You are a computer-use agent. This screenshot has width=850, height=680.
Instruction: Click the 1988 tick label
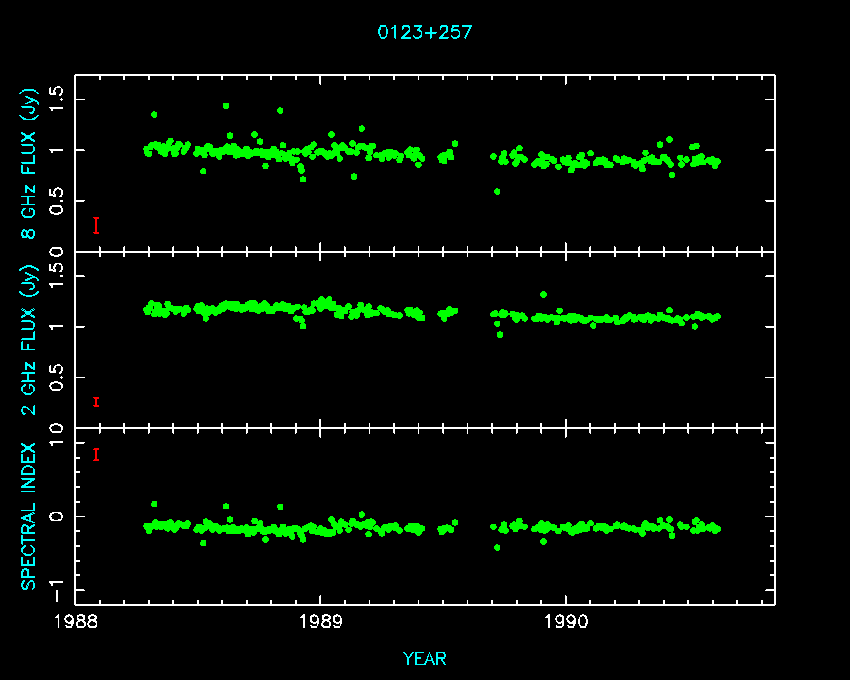[75, 621]
